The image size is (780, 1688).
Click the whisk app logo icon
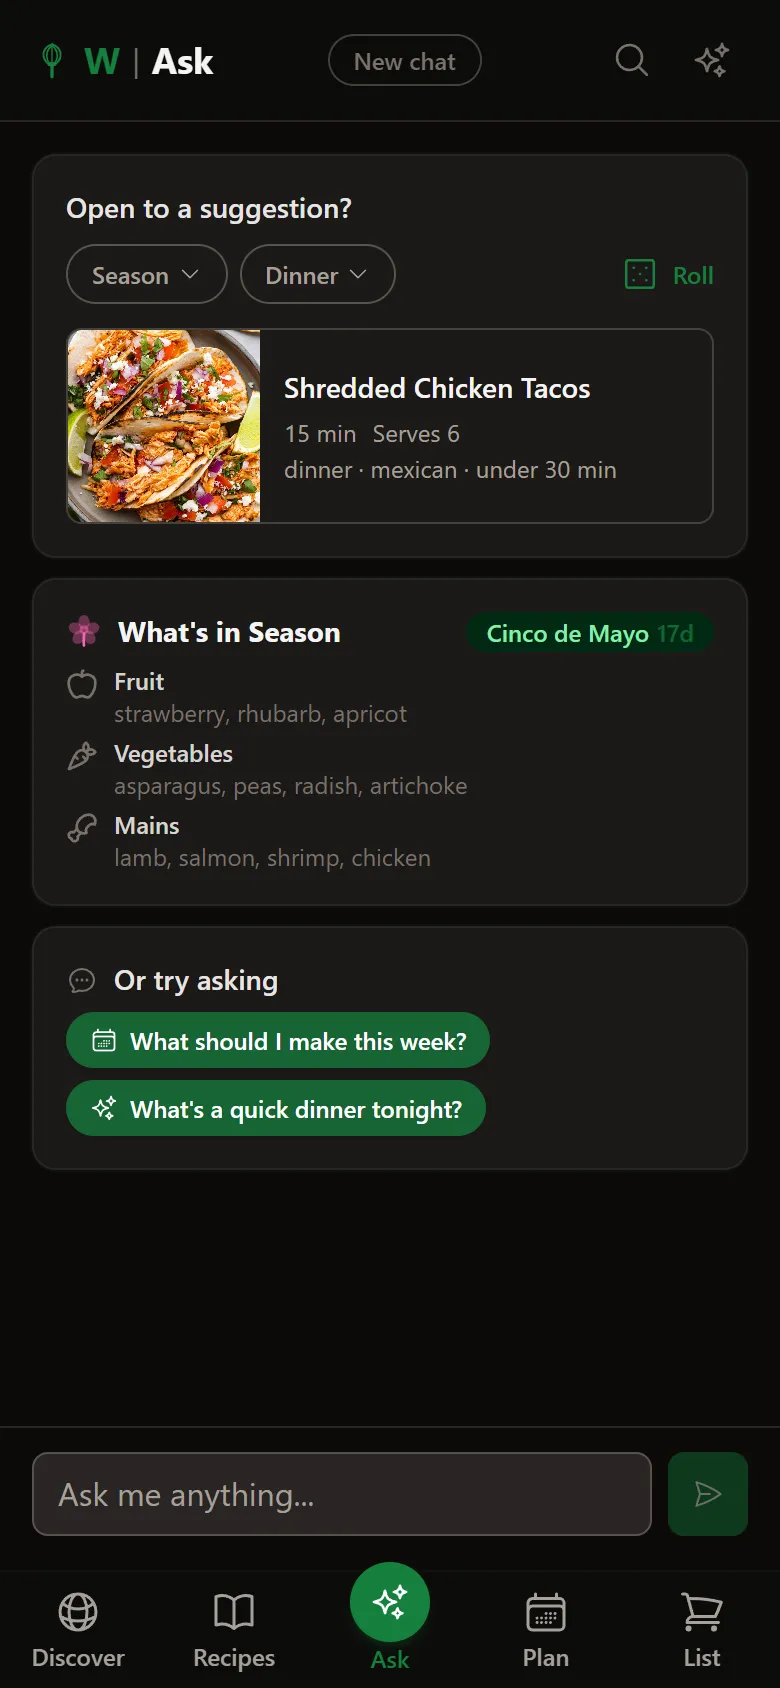point(53,61)
